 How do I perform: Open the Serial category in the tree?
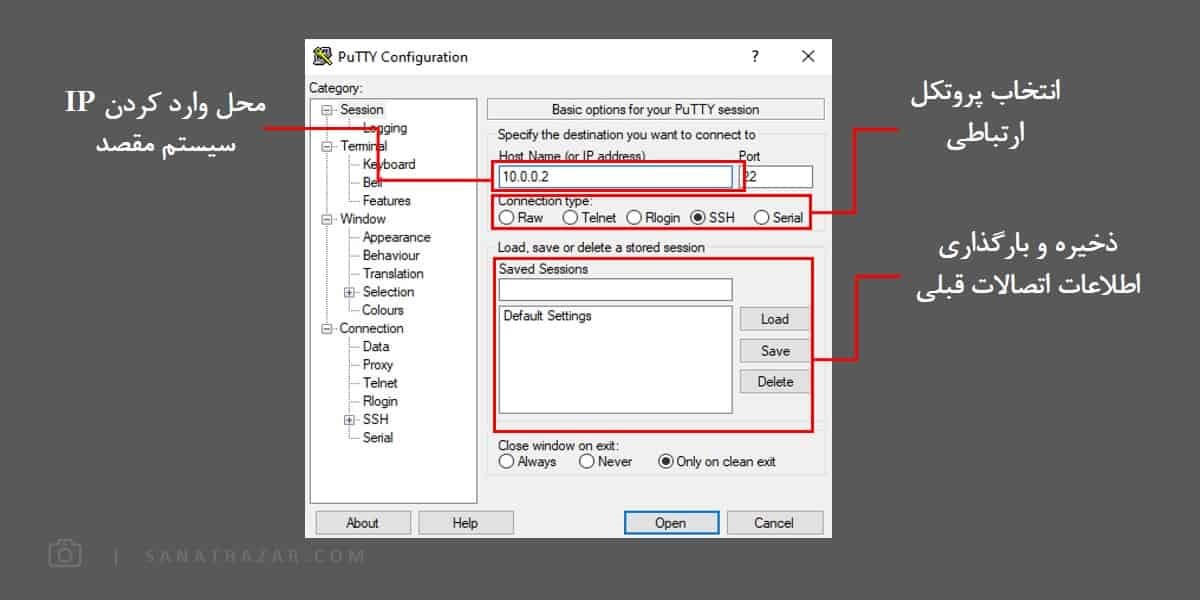pos(378,438)
